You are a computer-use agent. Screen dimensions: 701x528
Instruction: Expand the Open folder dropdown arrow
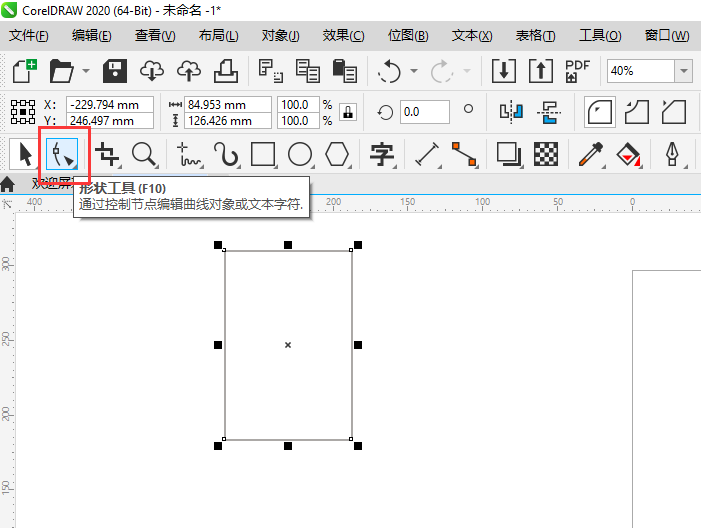(x=86, y=71)
